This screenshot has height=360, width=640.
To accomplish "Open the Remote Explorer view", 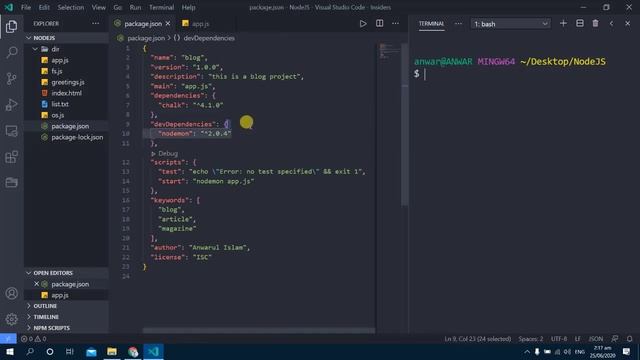I will [11, 131].
